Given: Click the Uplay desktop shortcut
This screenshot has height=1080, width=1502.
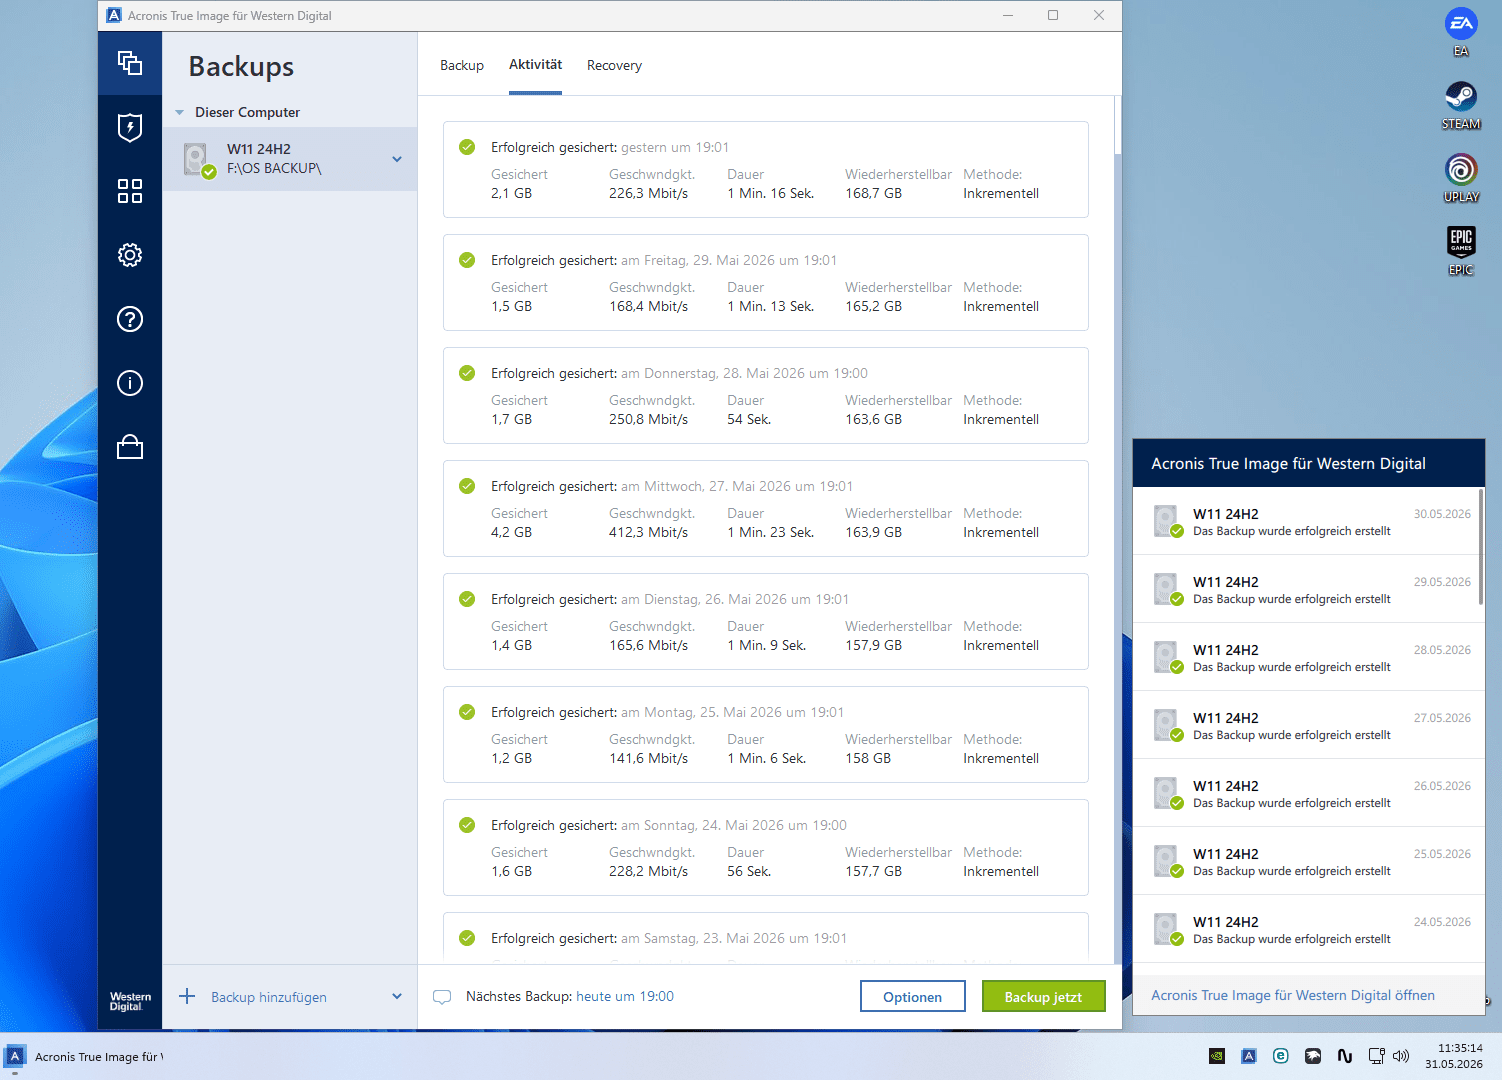Looking at the screenshot, I should point(1461,178).
